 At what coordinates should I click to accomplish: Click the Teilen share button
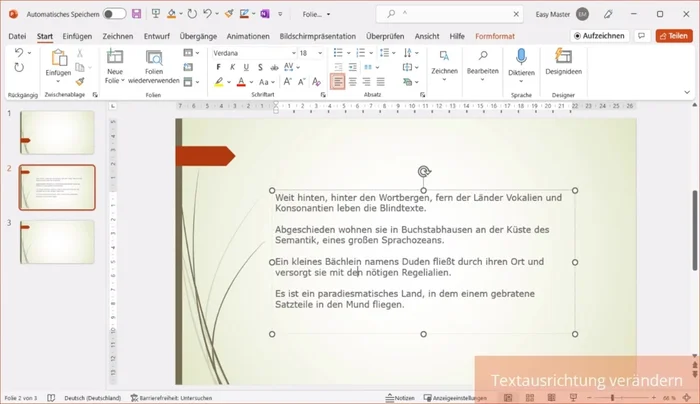[x=673, y=36]
